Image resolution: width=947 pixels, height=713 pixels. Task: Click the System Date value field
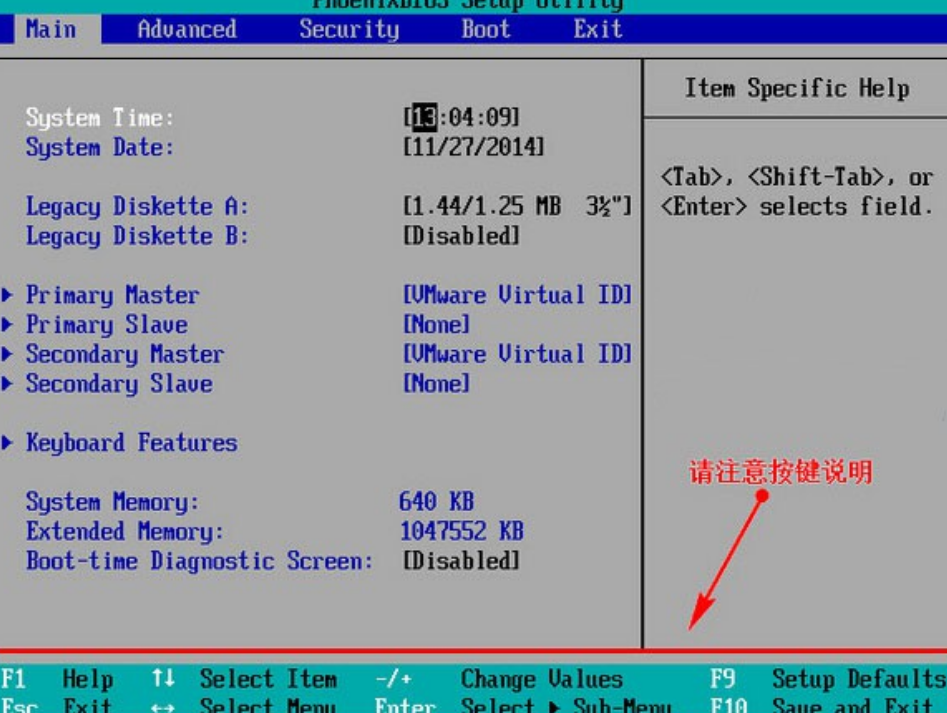[474, 148]
